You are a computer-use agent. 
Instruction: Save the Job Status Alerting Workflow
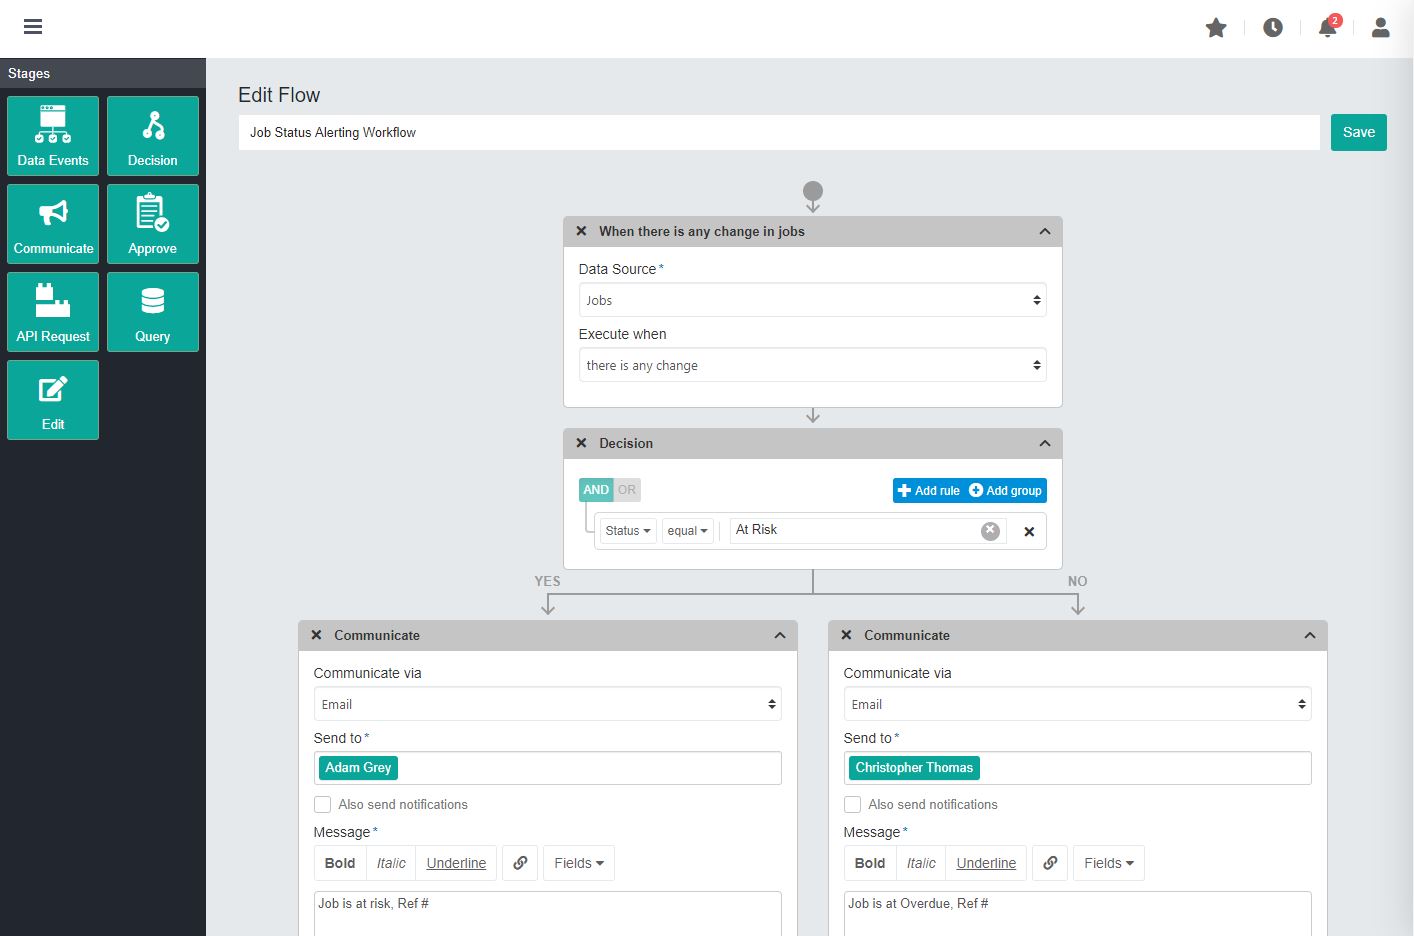point(1358,132)
